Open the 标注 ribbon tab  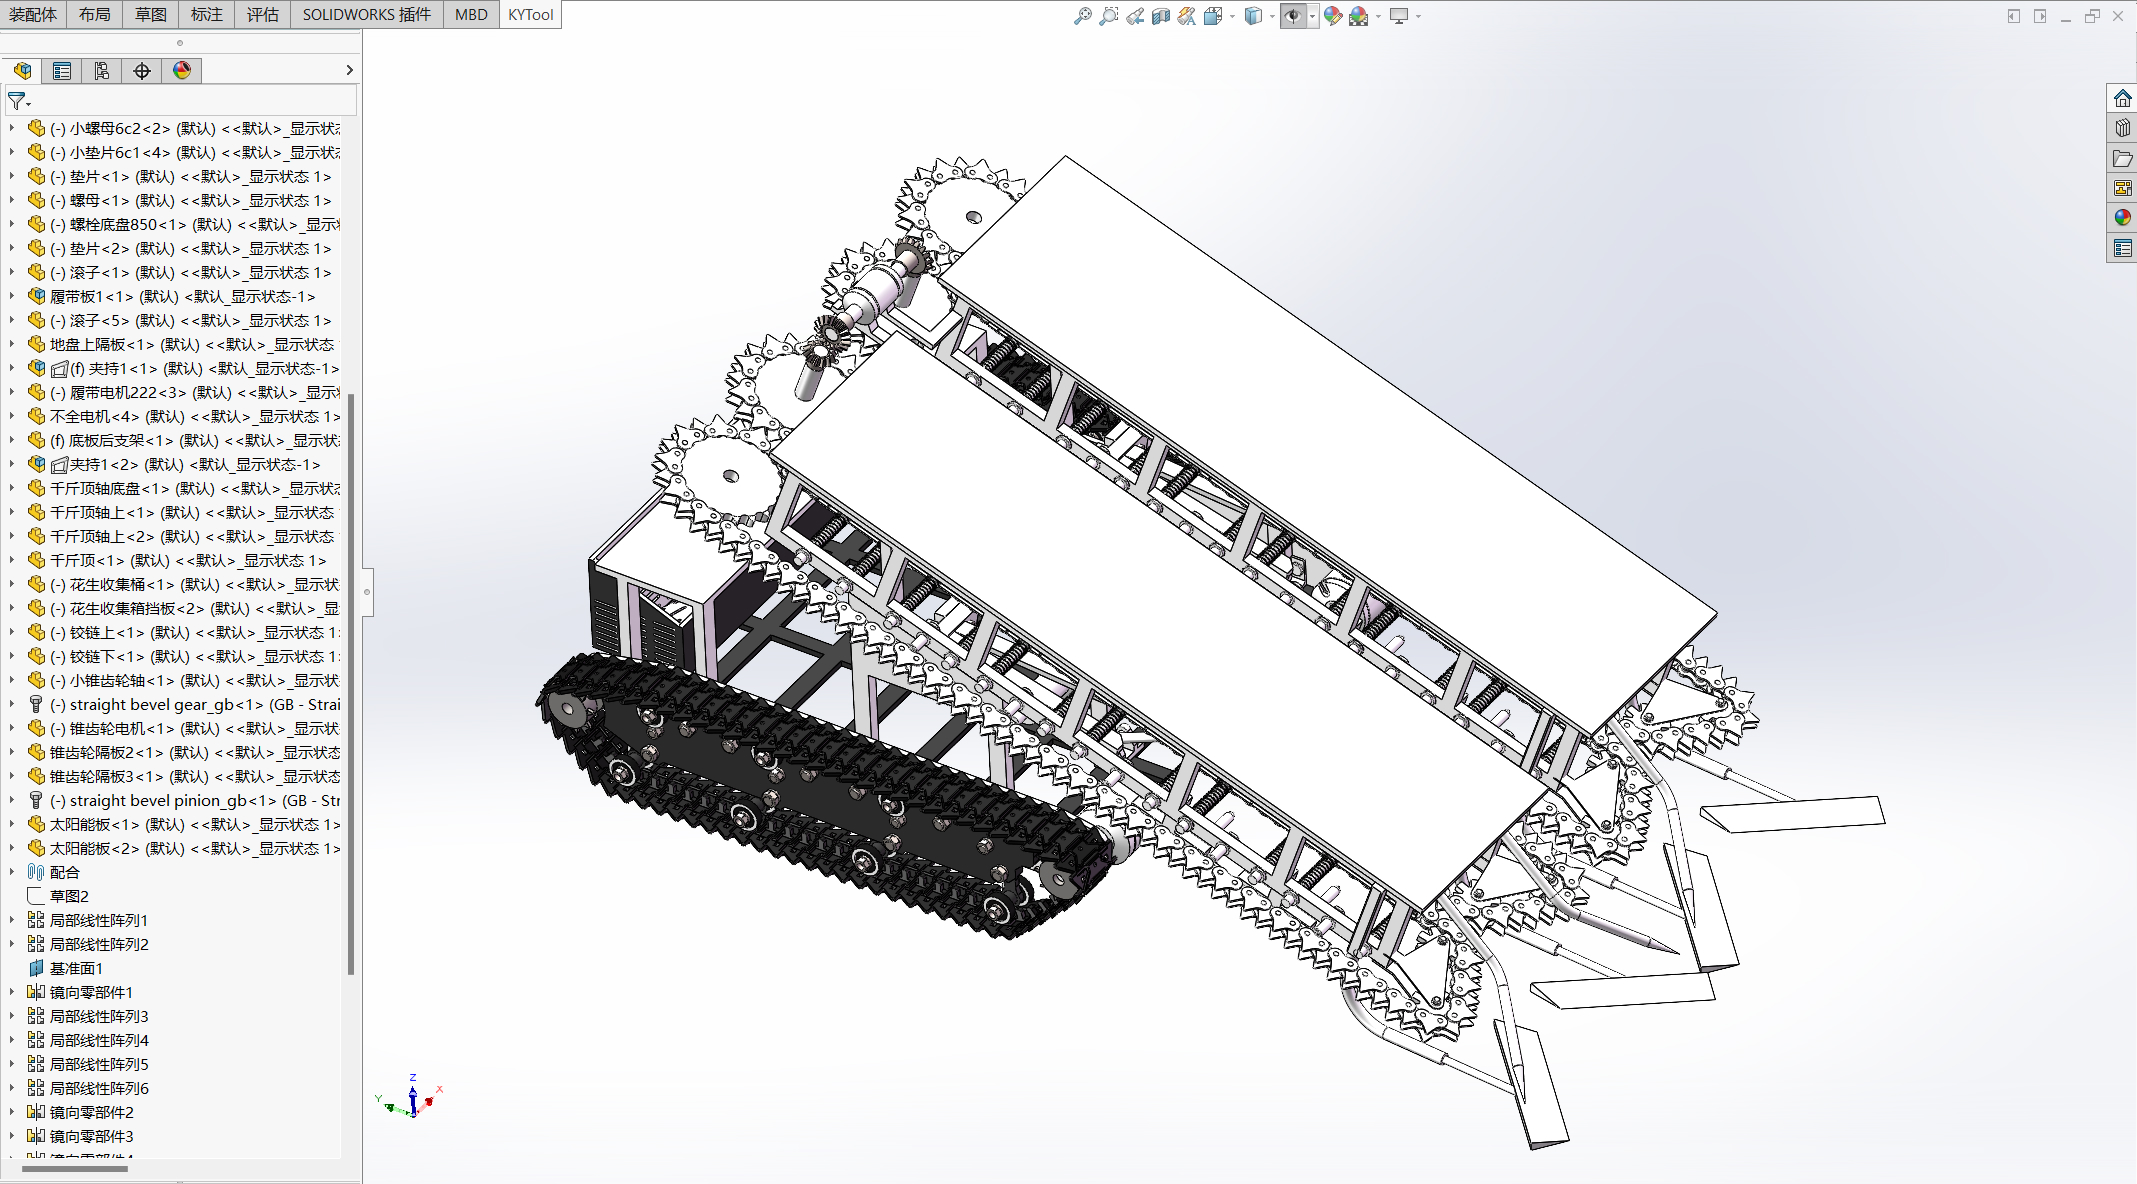pos(207,14)
